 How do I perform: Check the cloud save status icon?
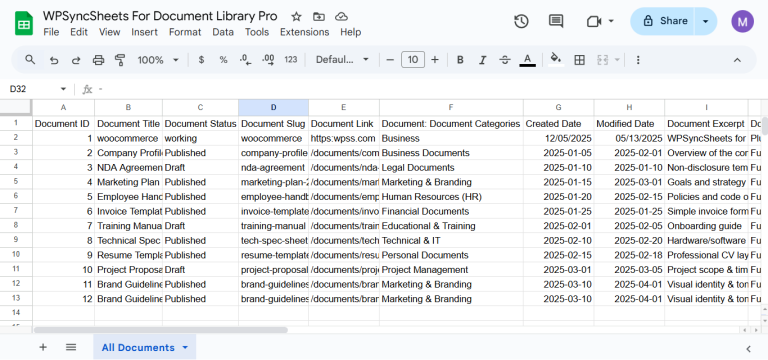(x=341, y=17)
